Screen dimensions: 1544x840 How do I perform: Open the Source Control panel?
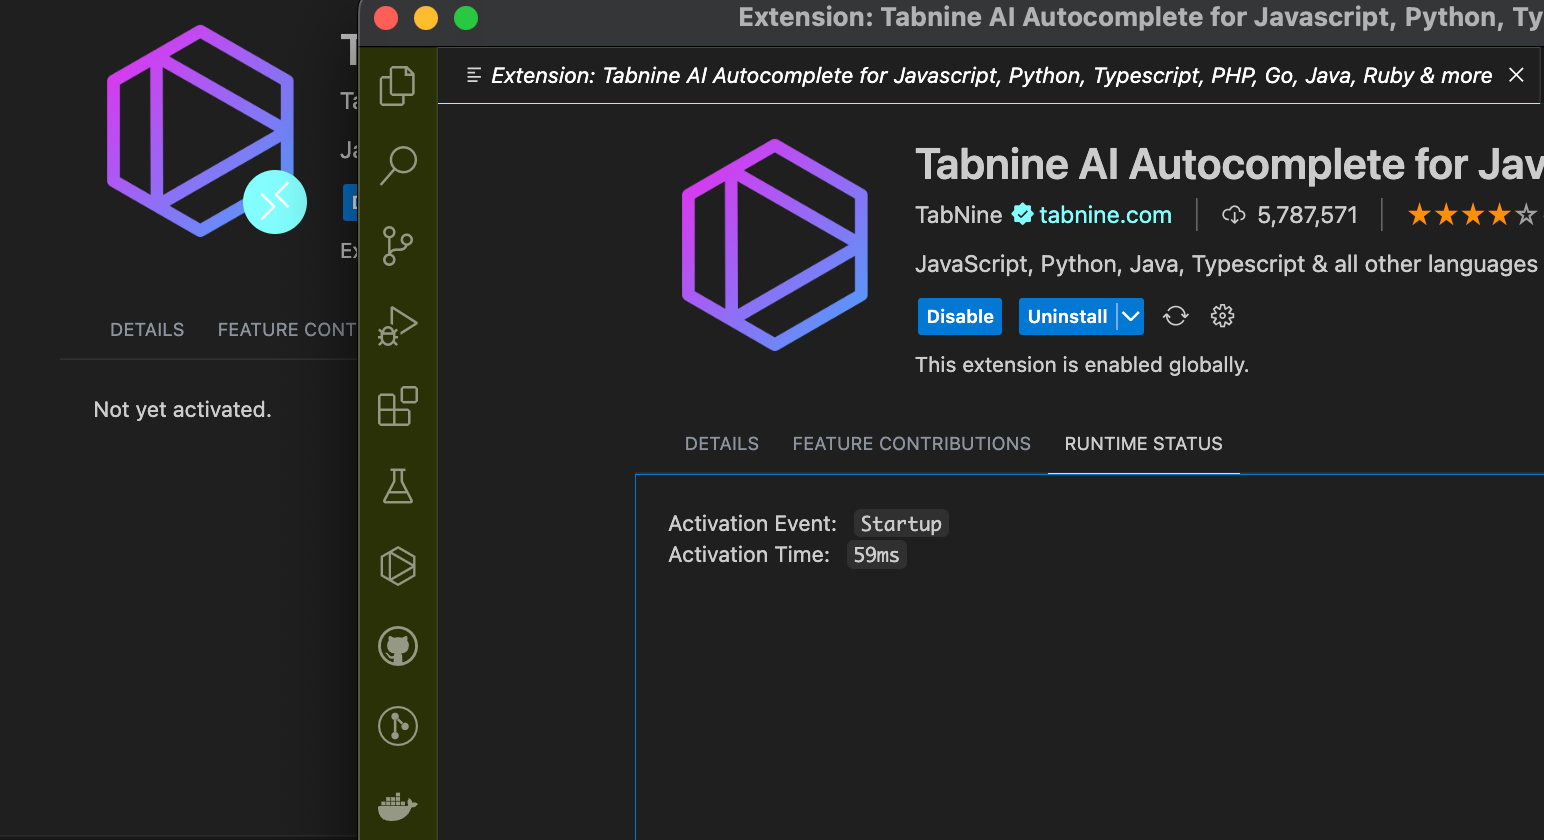pyautogui.click(x=397, y=246)
